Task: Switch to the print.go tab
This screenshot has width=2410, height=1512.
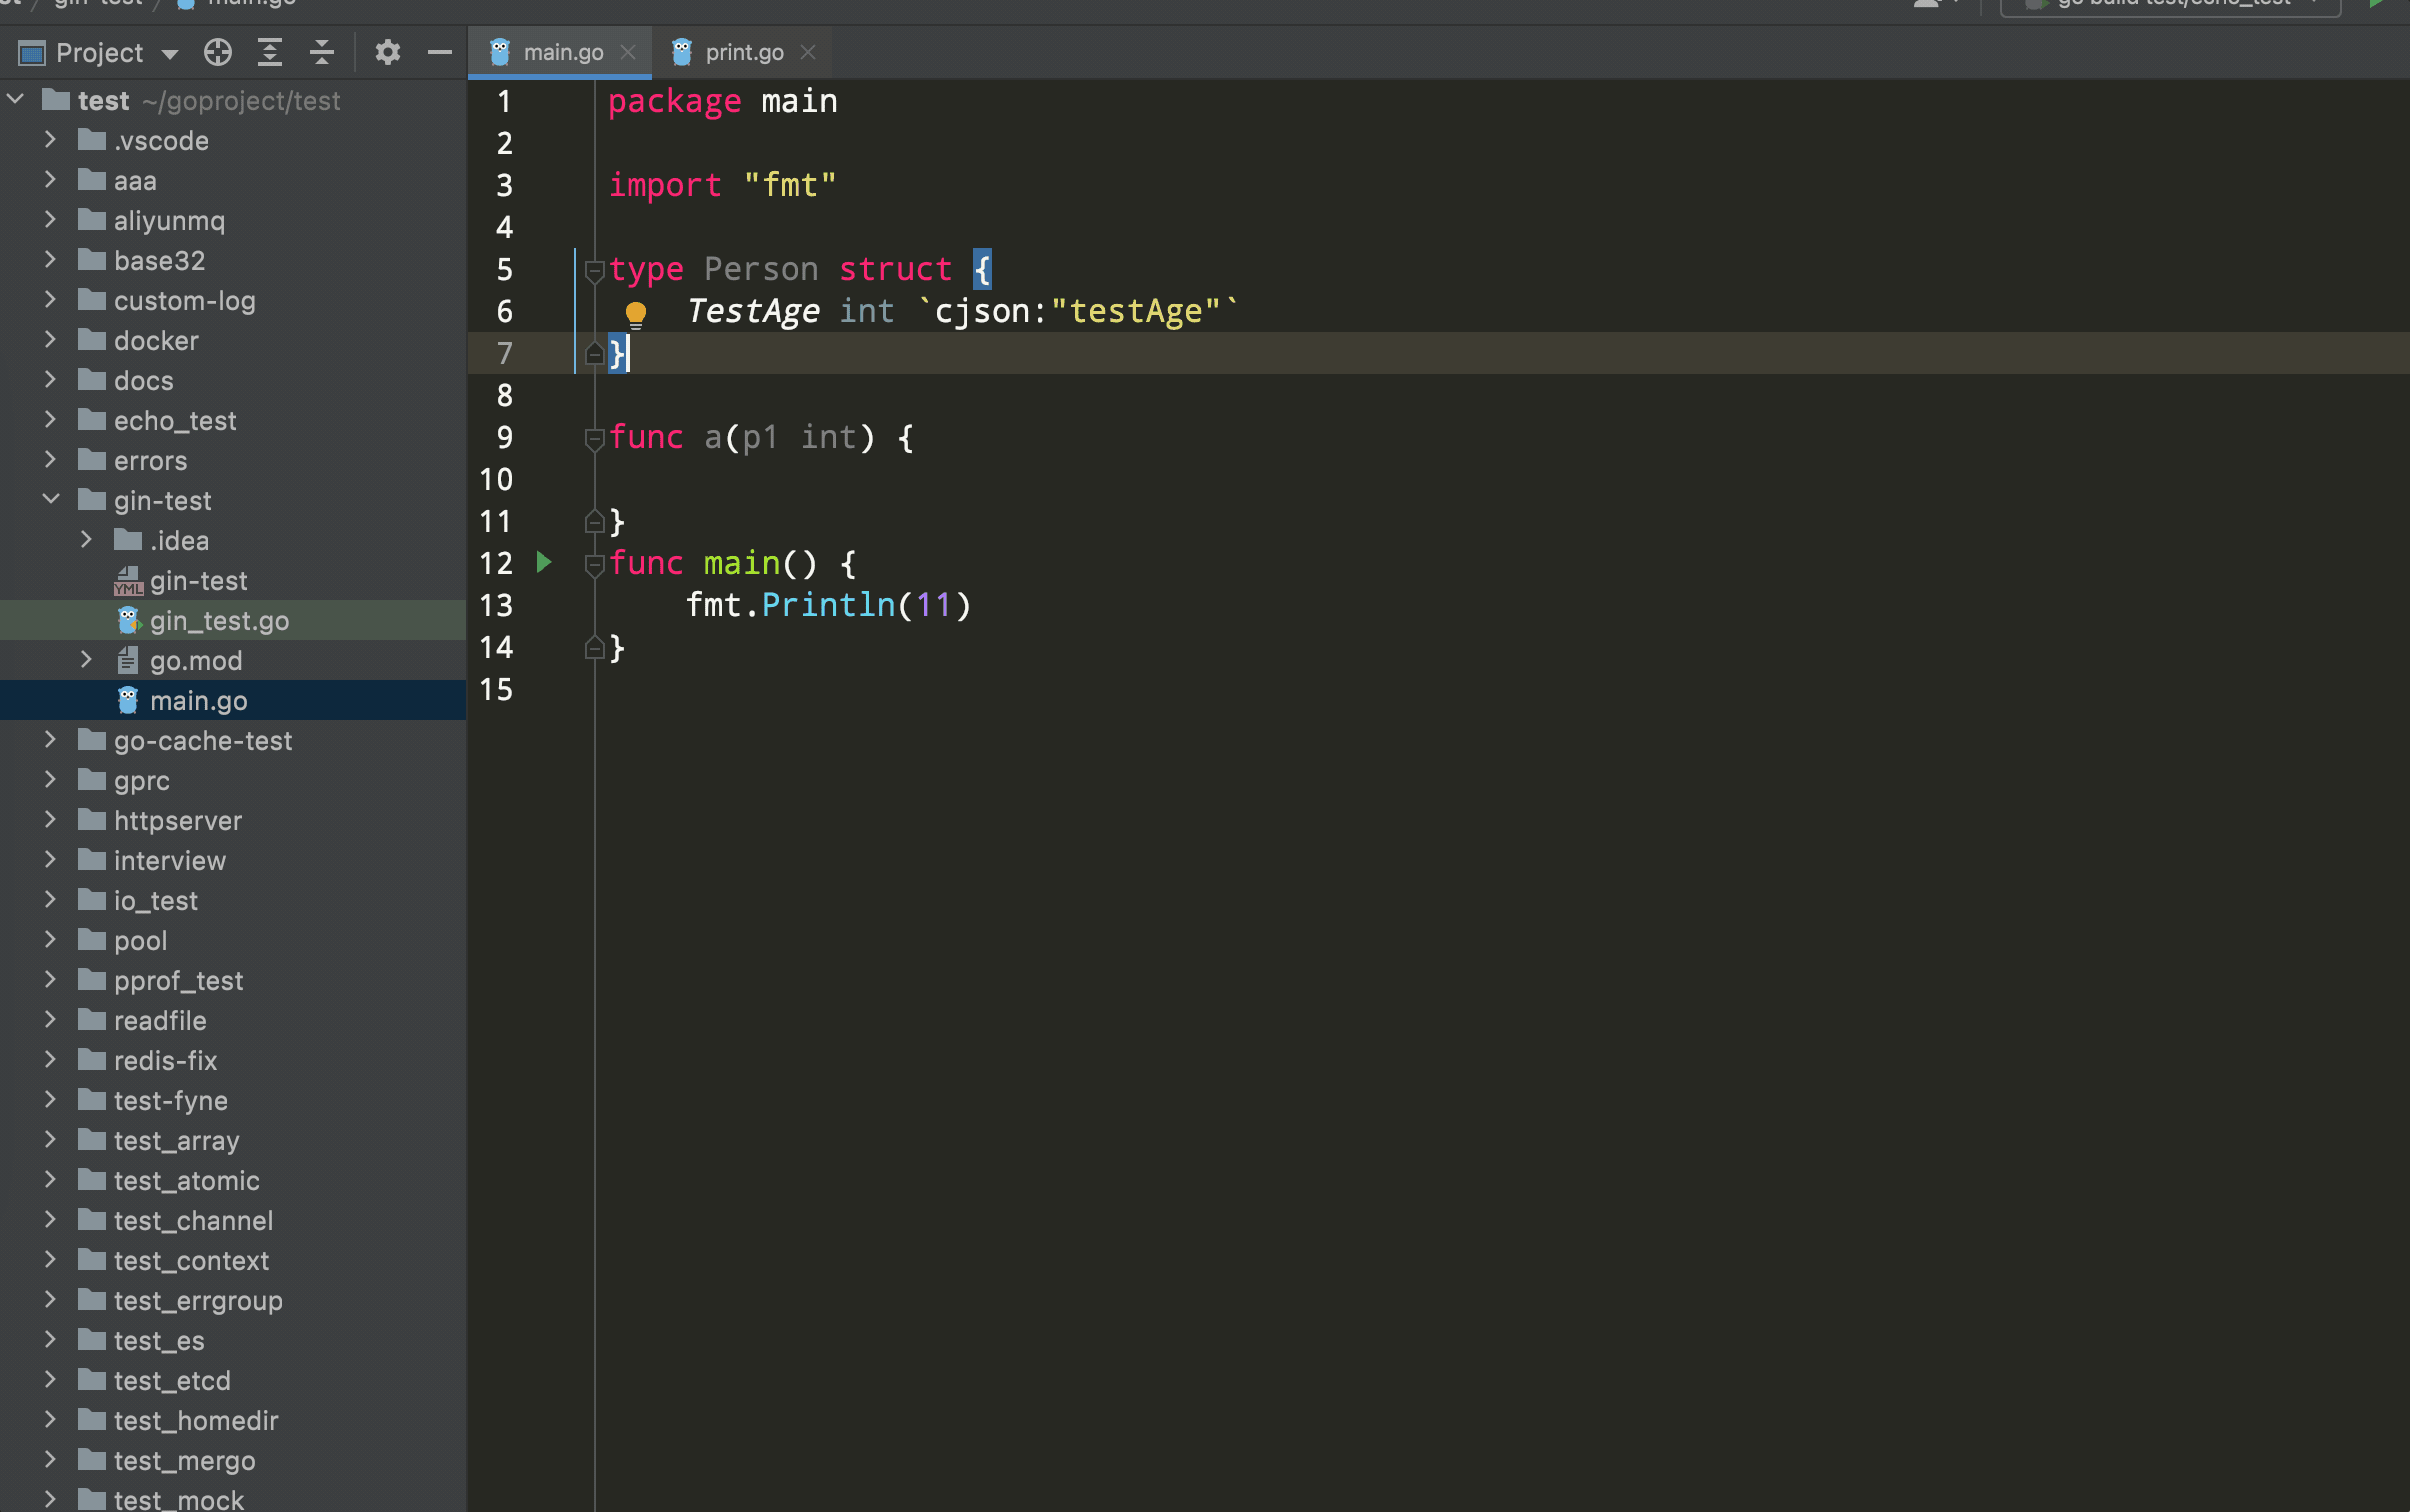Action: click(743, 52)
